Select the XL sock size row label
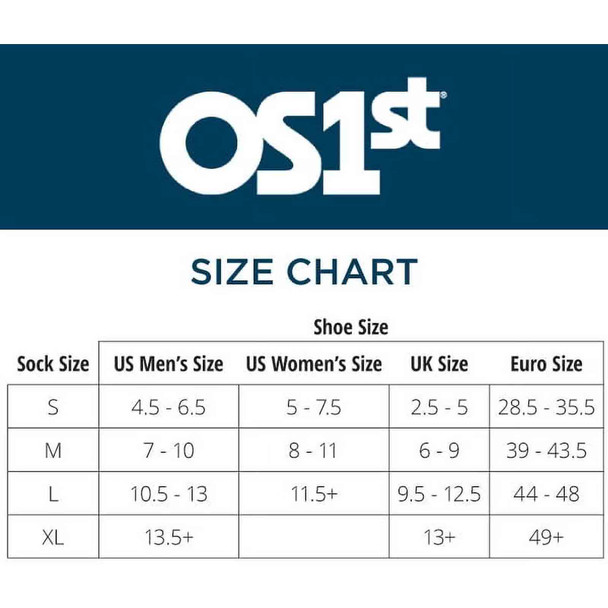This screenshot has width=608, height=608. coord(53,537)
